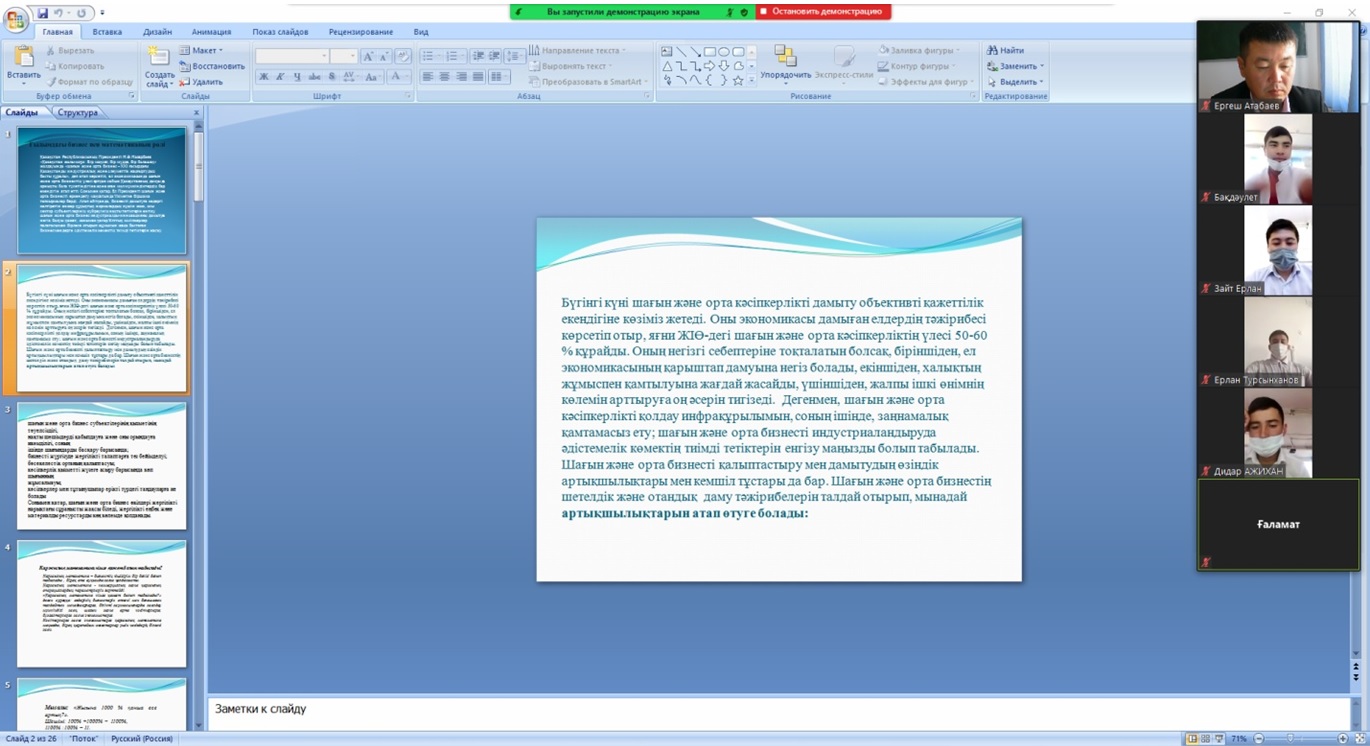Open Заливка фигуры shape fill
The height and width of the screenshot is (746, 1370).
coord(917,50)
